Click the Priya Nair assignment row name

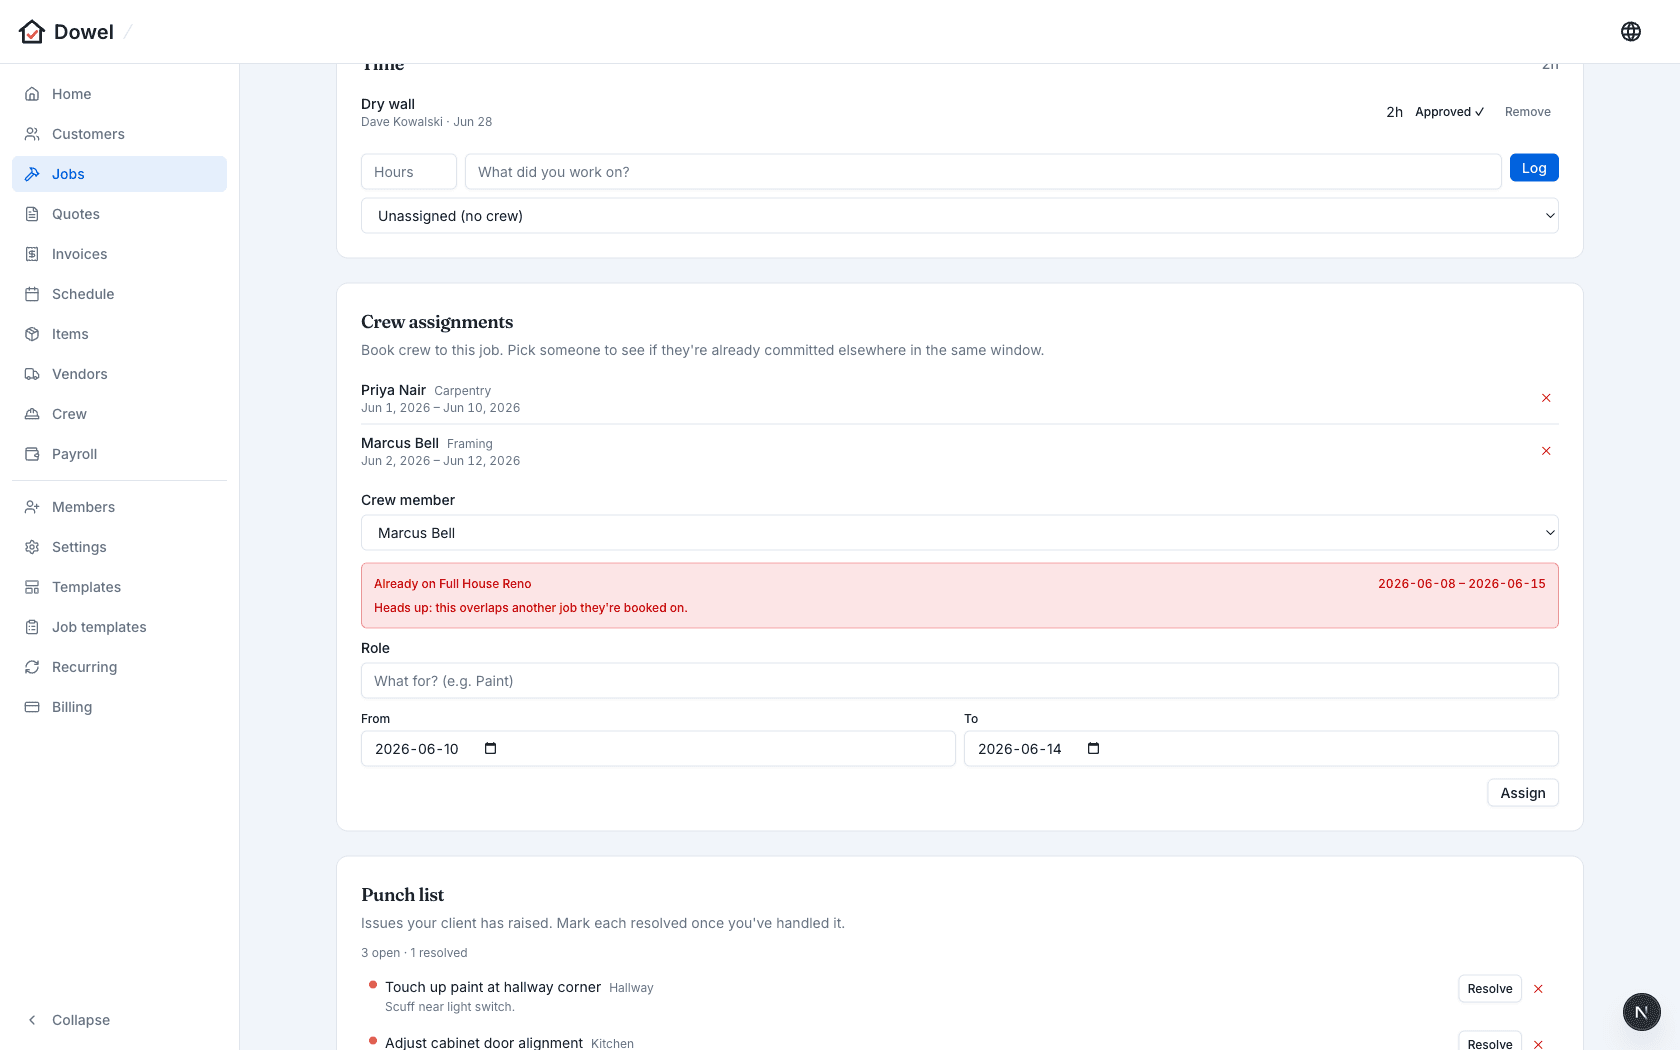point(393,390)
